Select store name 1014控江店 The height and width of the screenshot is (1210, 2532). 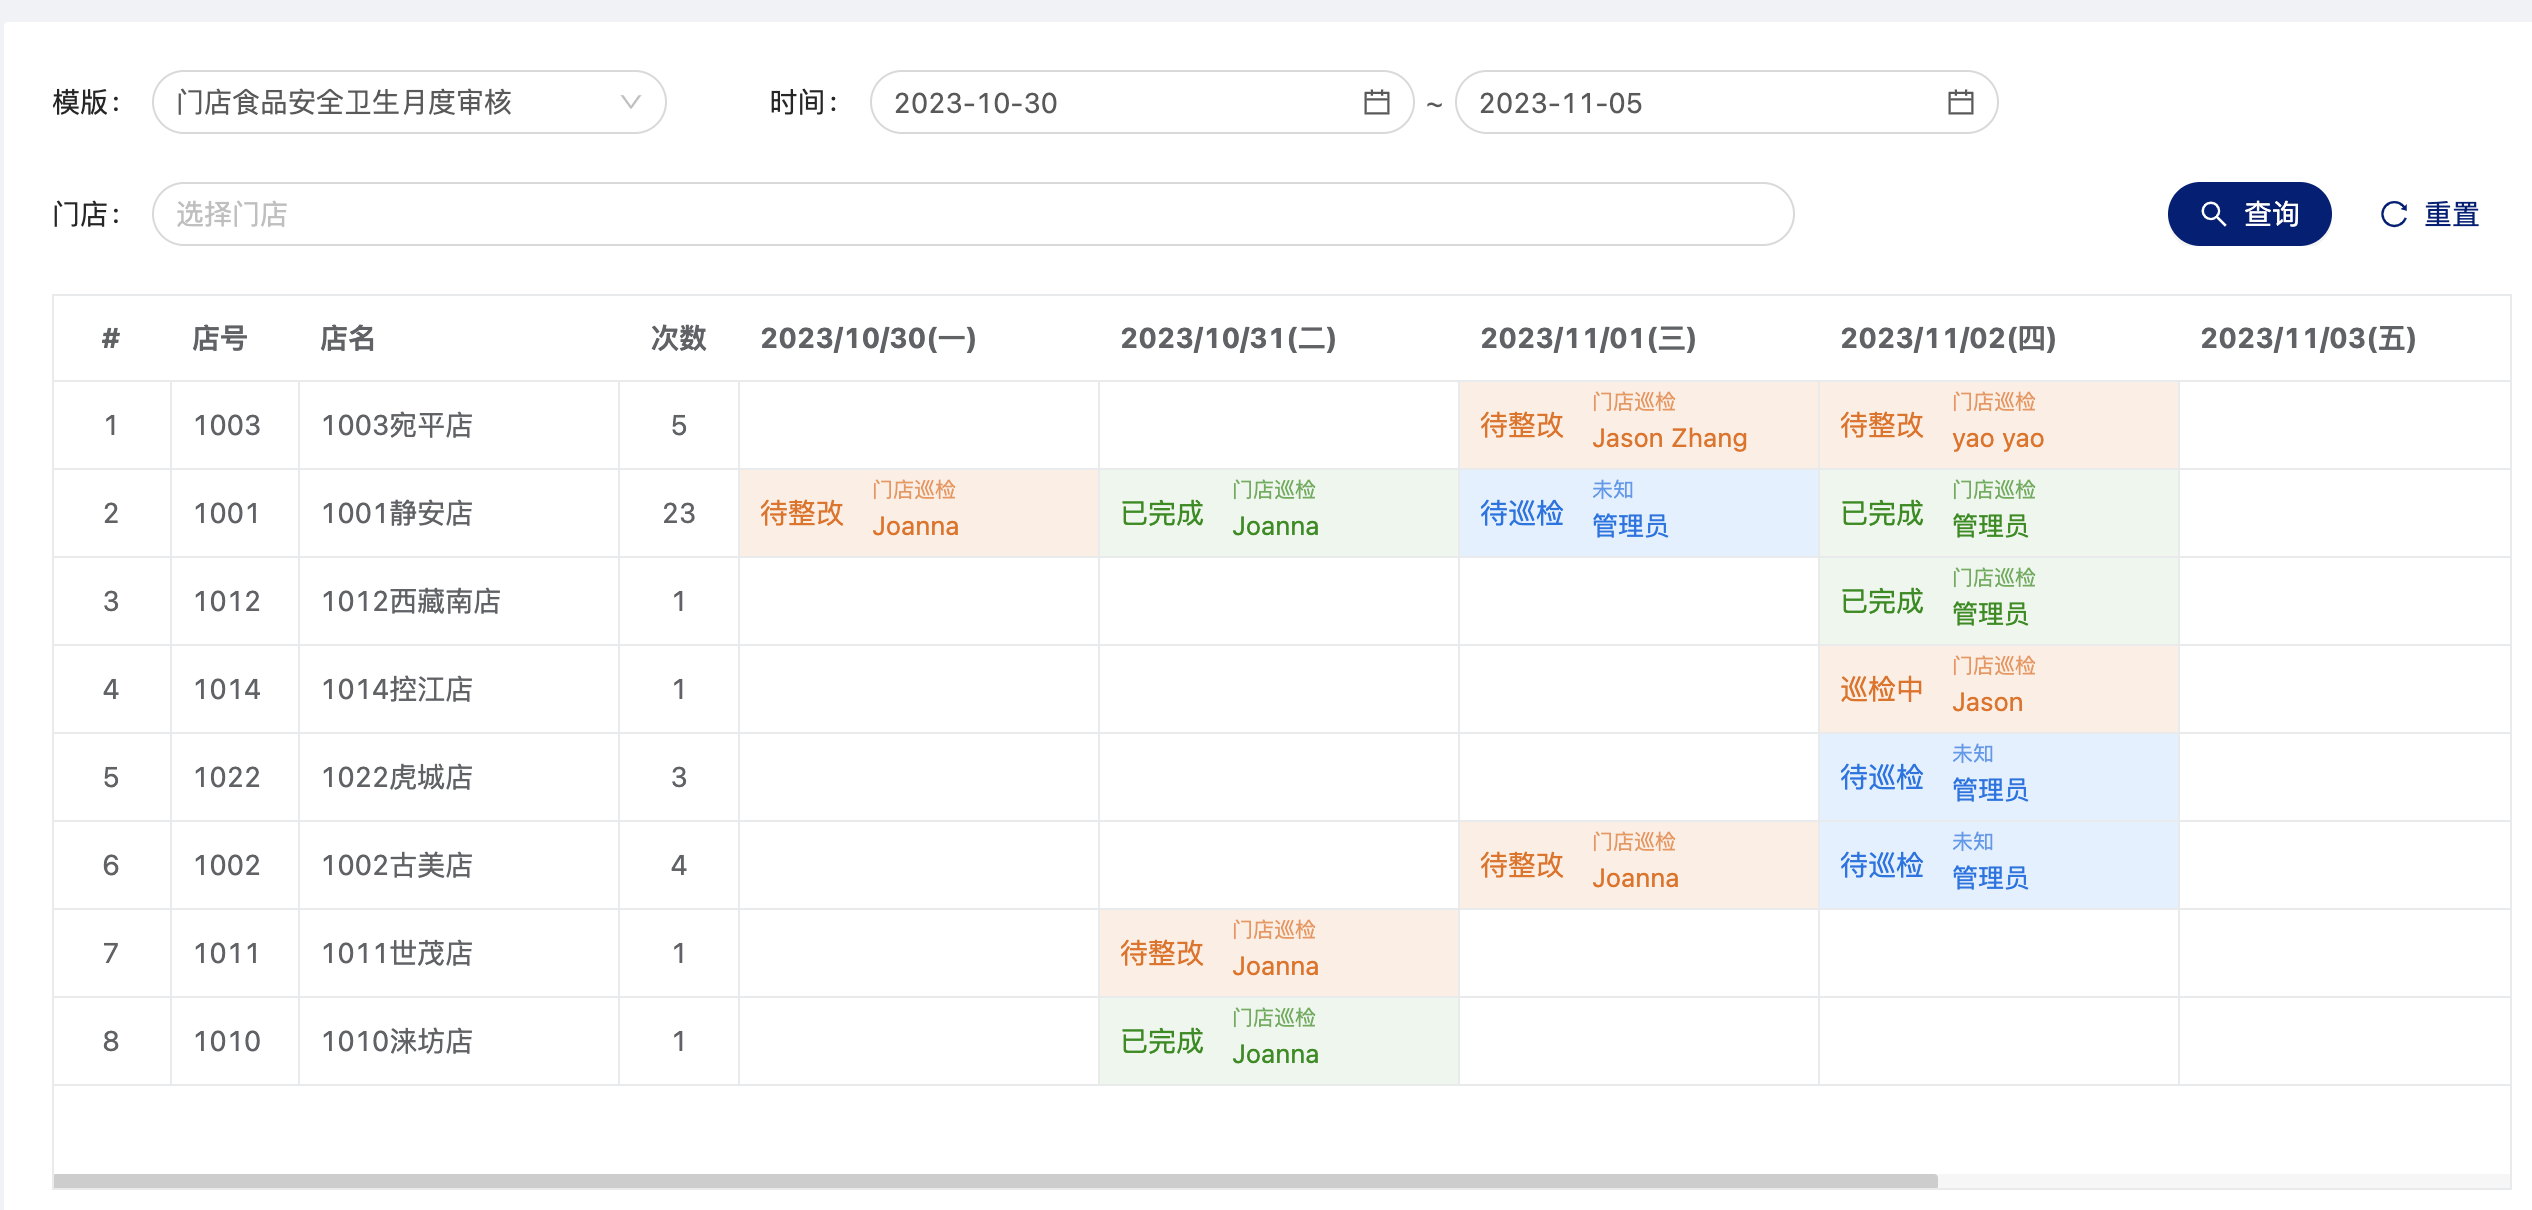point(397,689)
